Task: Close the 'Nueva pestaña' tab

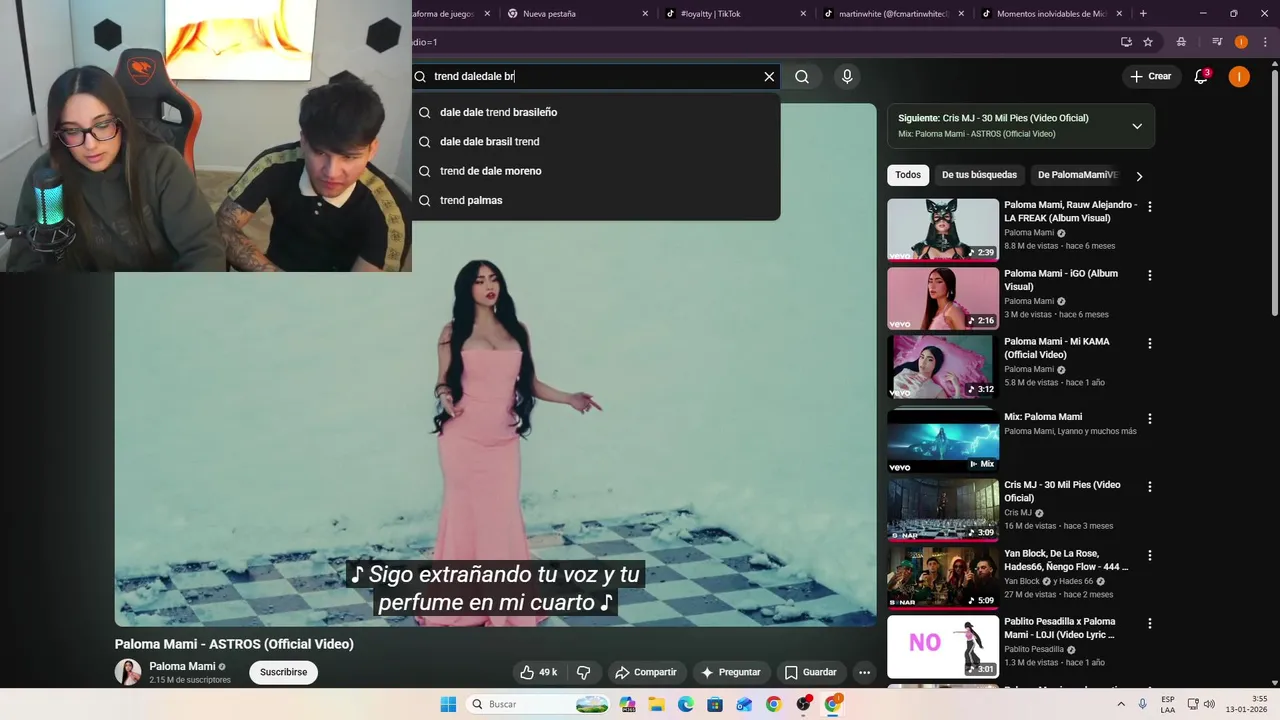Action: (645, 14)
